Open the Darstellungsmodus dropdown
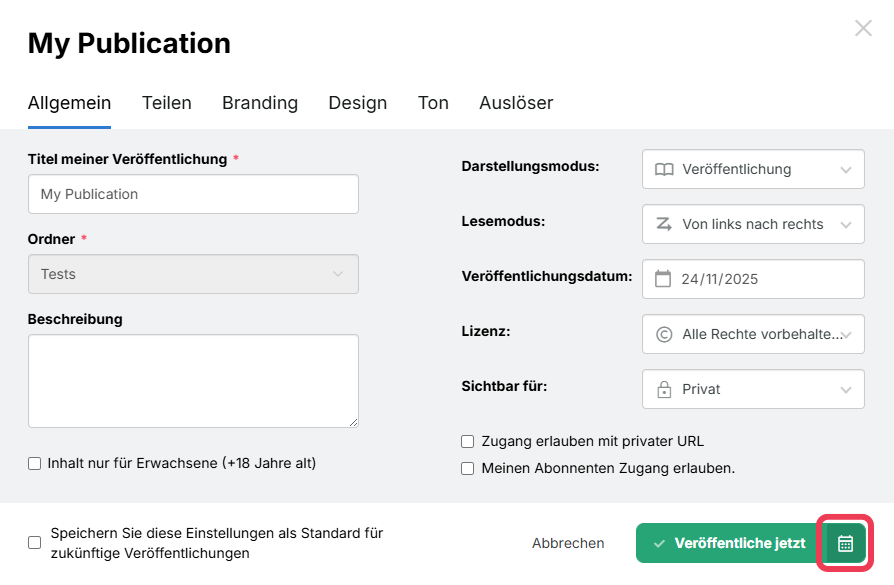Image resolution: width=894 pixels, height=585 pixels. (753, 169)
